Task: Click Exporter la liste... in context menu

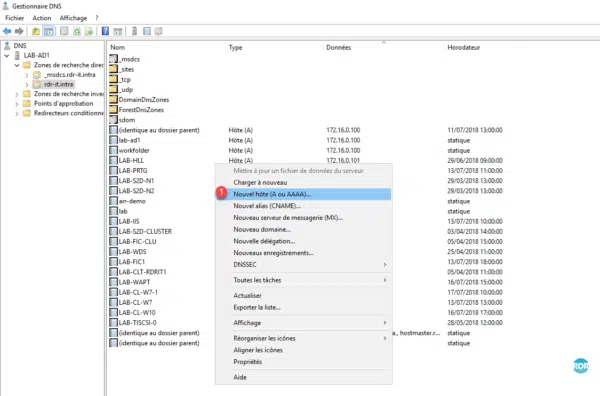Action: click(x=304, y=307)
